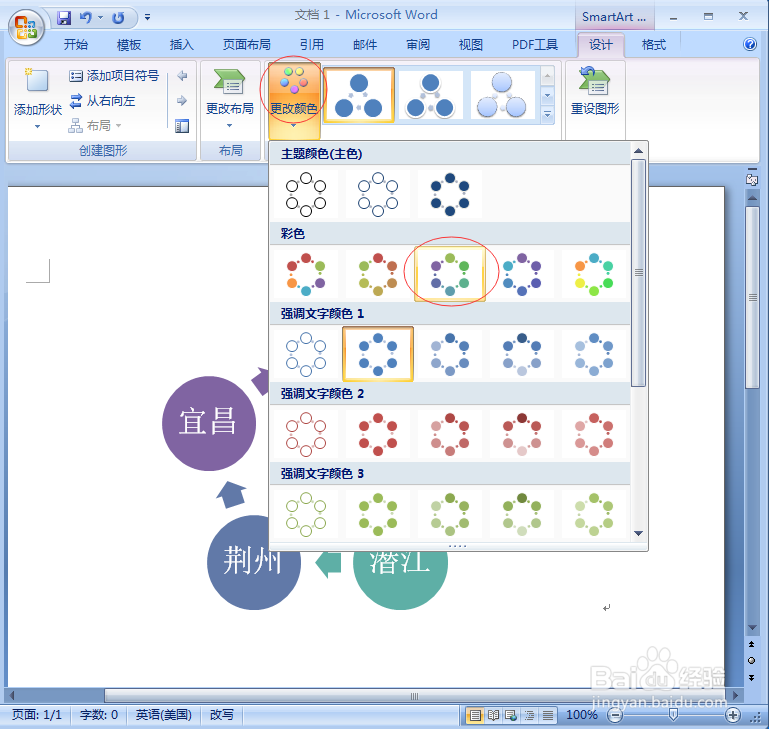
Task: Pick the dark blue filled 主题颜色 swatch
Action: point(450,194)
